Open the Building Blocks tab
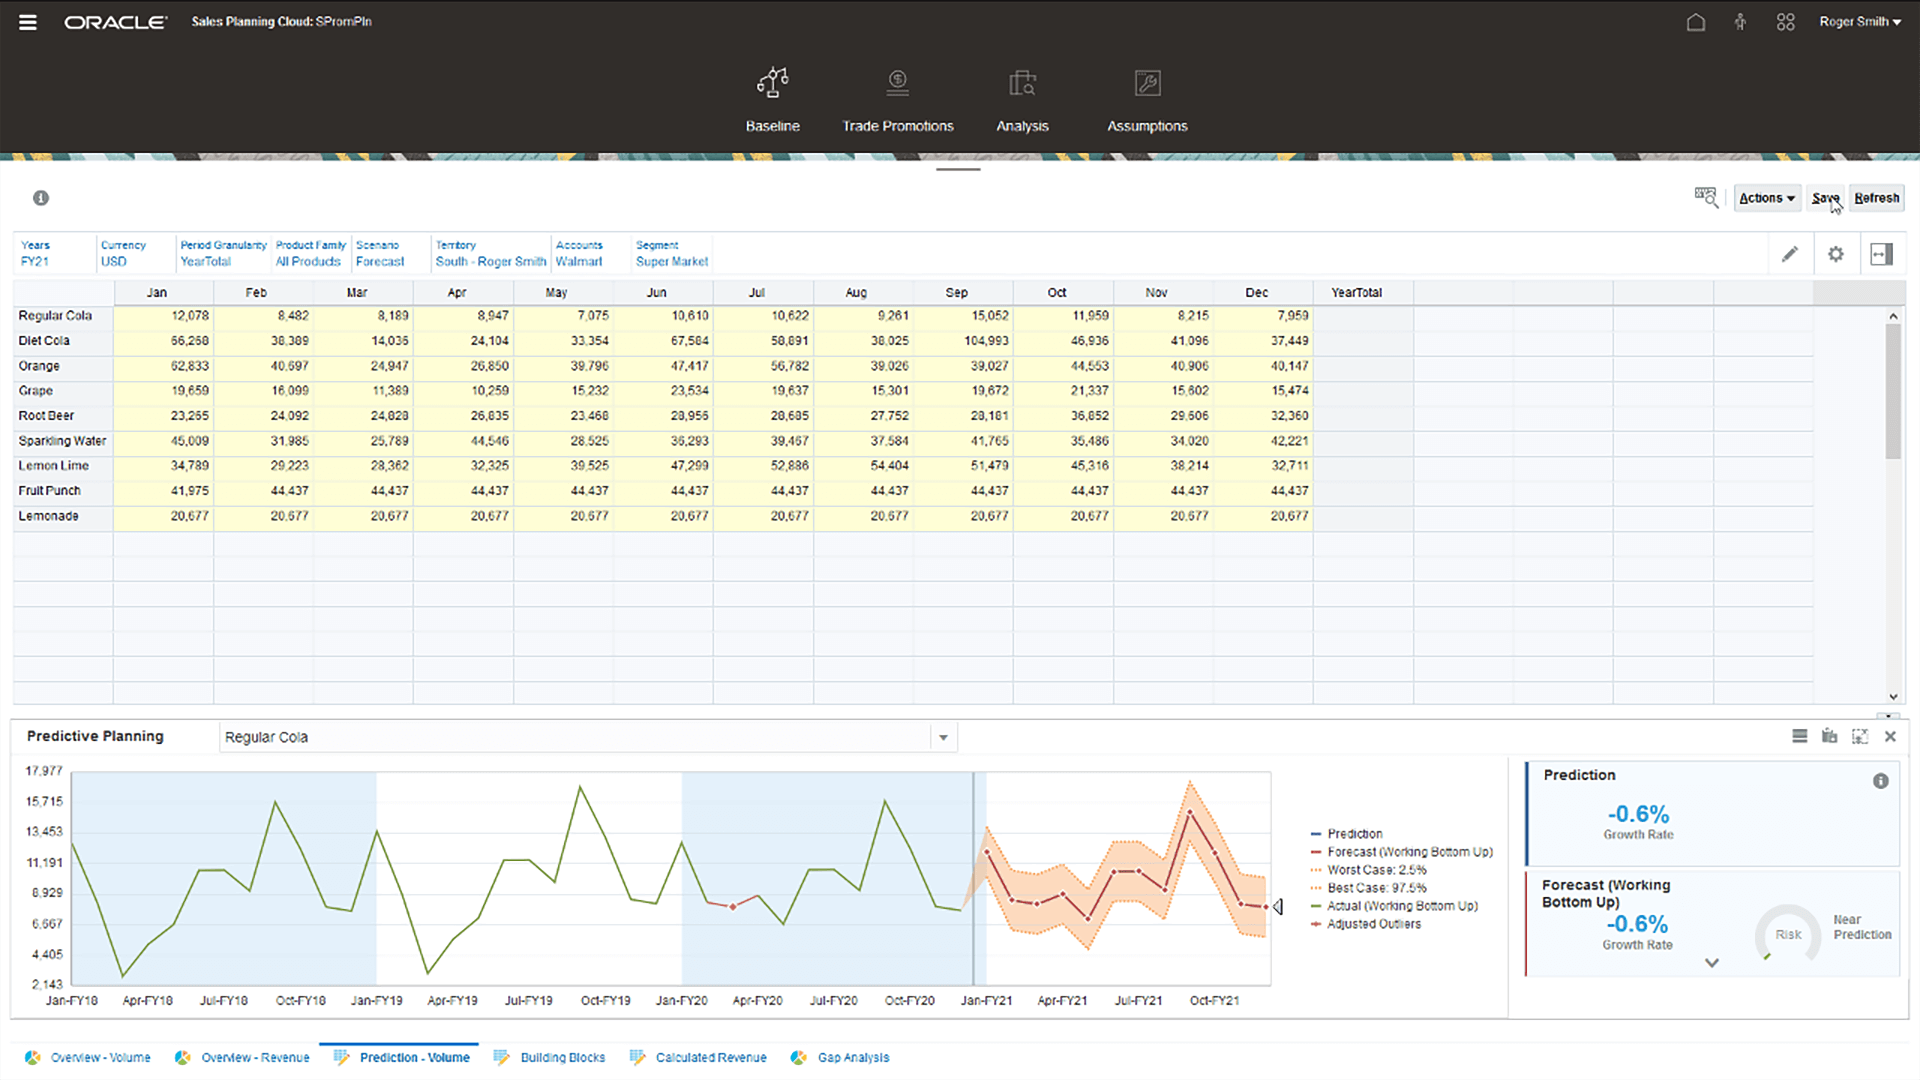 [x=561, y=1057]
